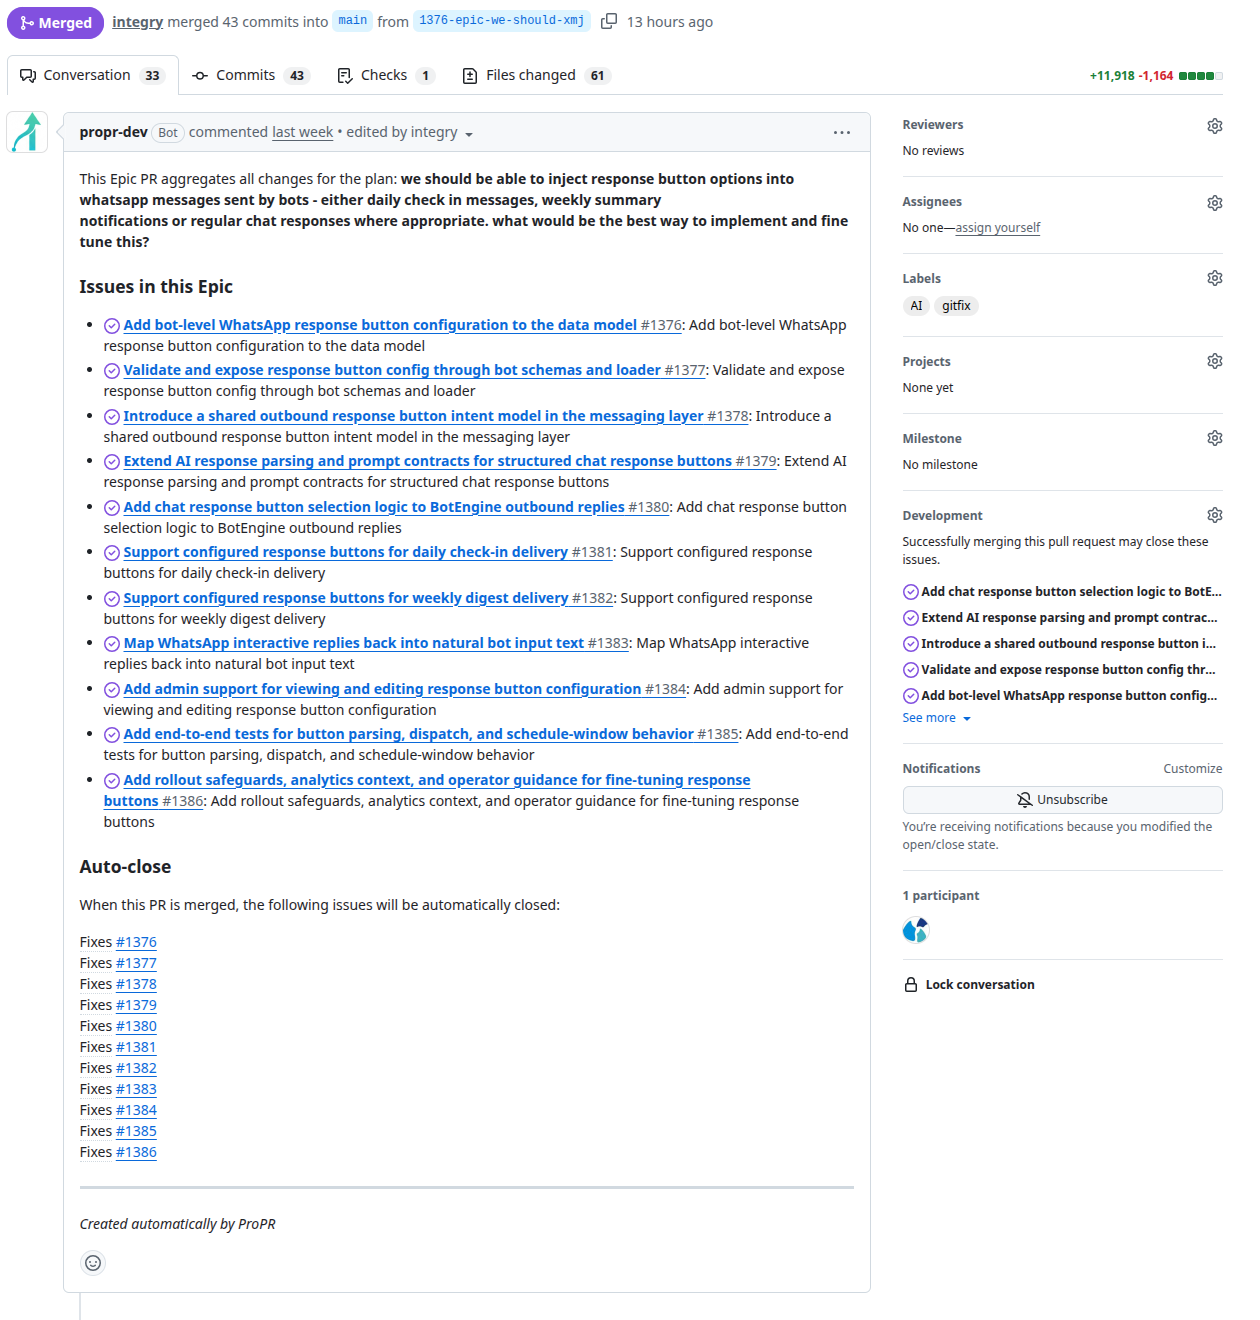Viewport: 1260px width, 1320px height.
Task: Open issue 'Add rollout safeguards, analytics context'
Action: coord(437,780)
